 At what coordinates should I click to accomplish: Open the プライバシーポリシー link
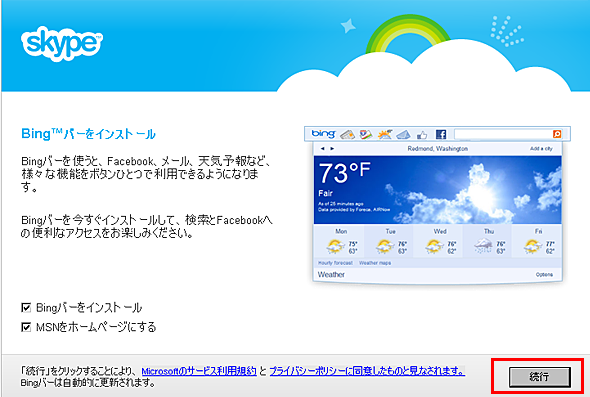pyautogui.click(x=367, y=371)
